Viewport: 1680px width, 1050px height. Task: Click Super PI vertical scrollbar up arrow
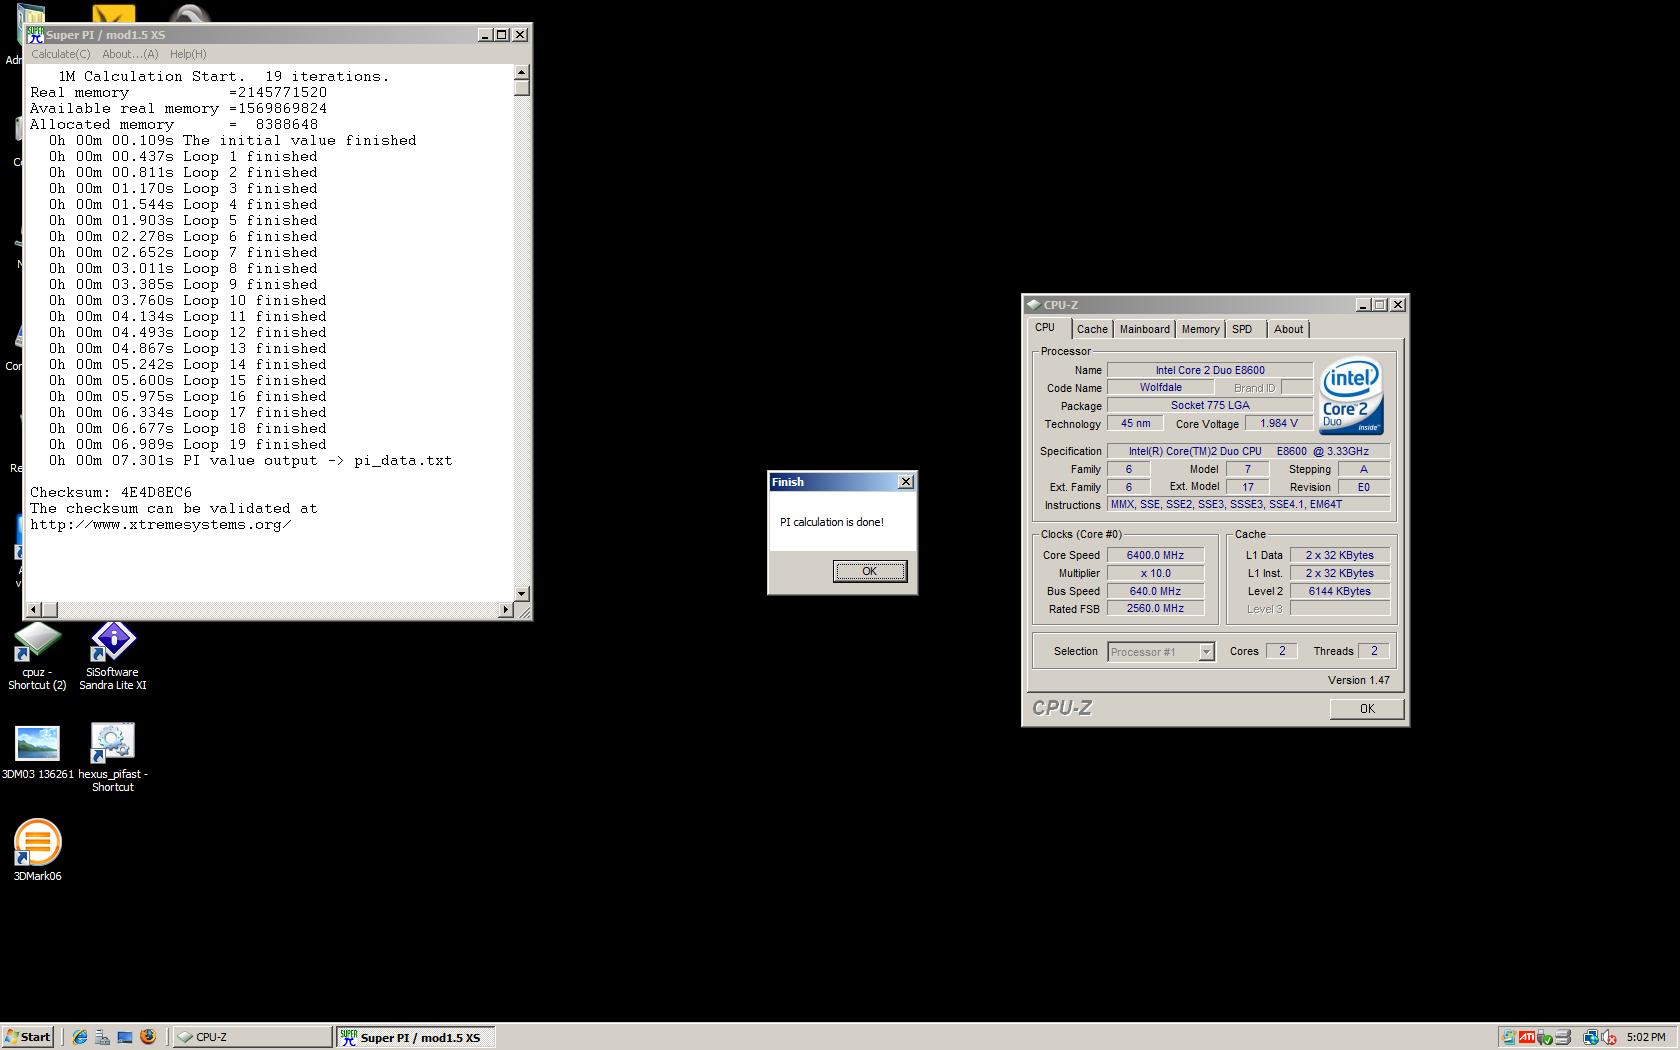click(x=521, y=72)
